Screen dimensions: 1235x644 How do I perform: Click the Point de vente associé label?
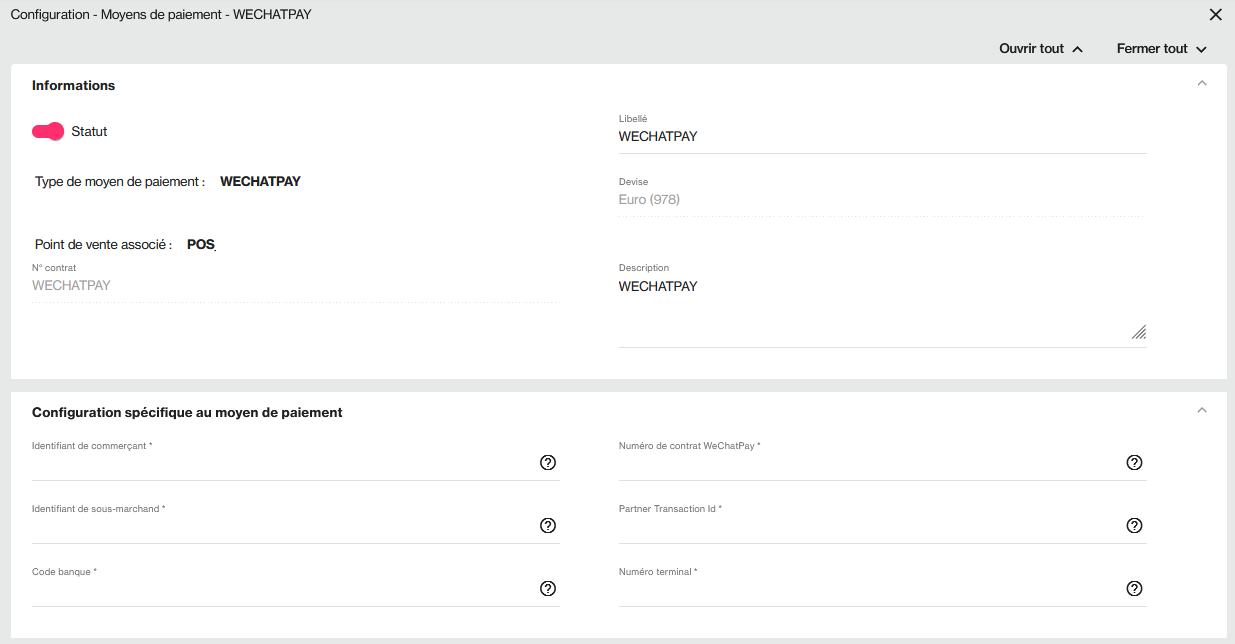104,245
